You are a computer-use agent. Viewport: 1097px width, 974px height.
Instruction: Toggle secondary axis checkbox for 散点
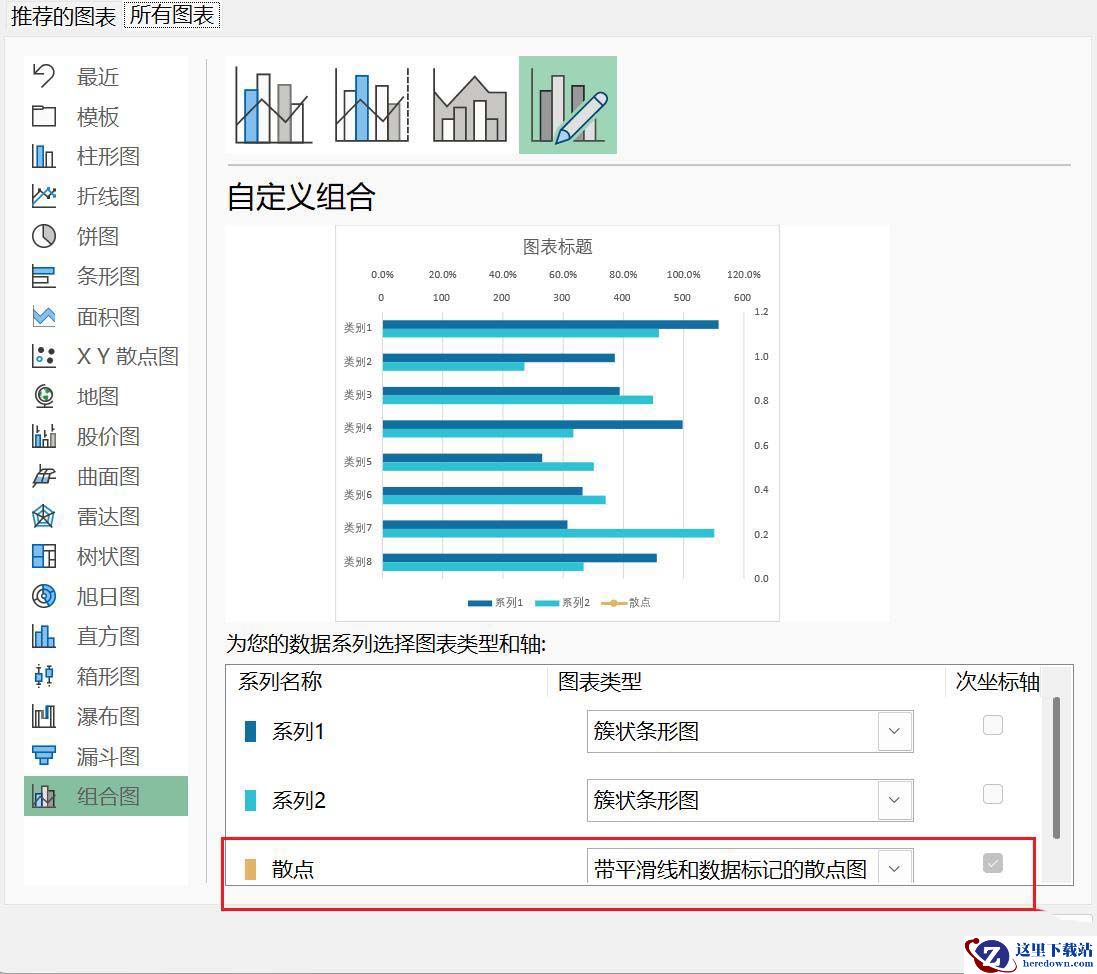click(993, 863)
